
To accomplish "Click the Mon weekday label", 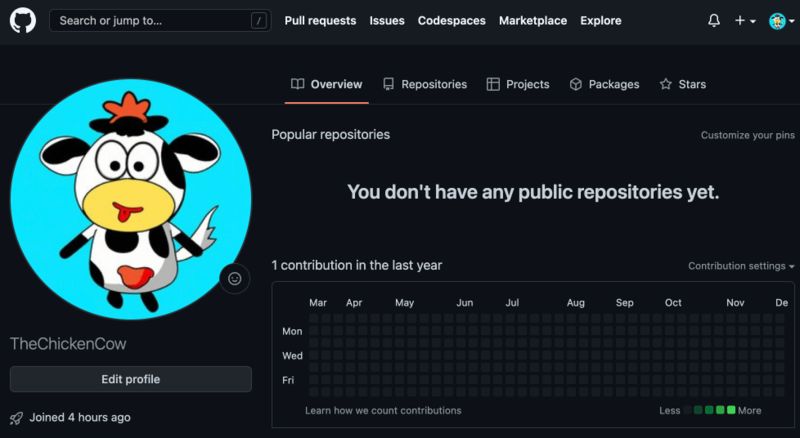I will 292,331.
